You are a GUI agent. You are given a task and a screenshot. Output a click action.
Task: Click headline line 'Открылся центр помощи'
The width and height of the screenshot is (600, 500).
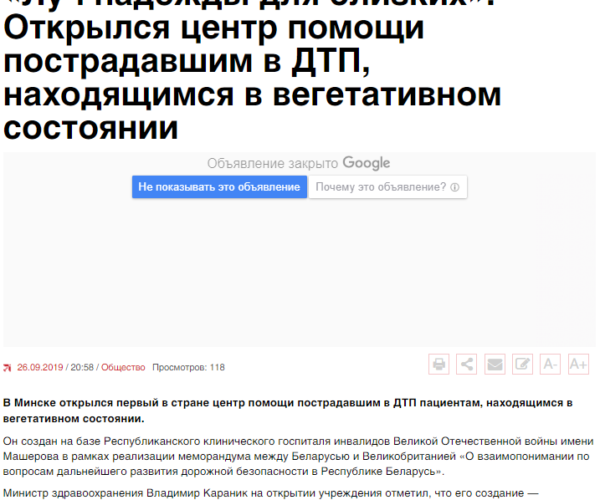[214, 28]
